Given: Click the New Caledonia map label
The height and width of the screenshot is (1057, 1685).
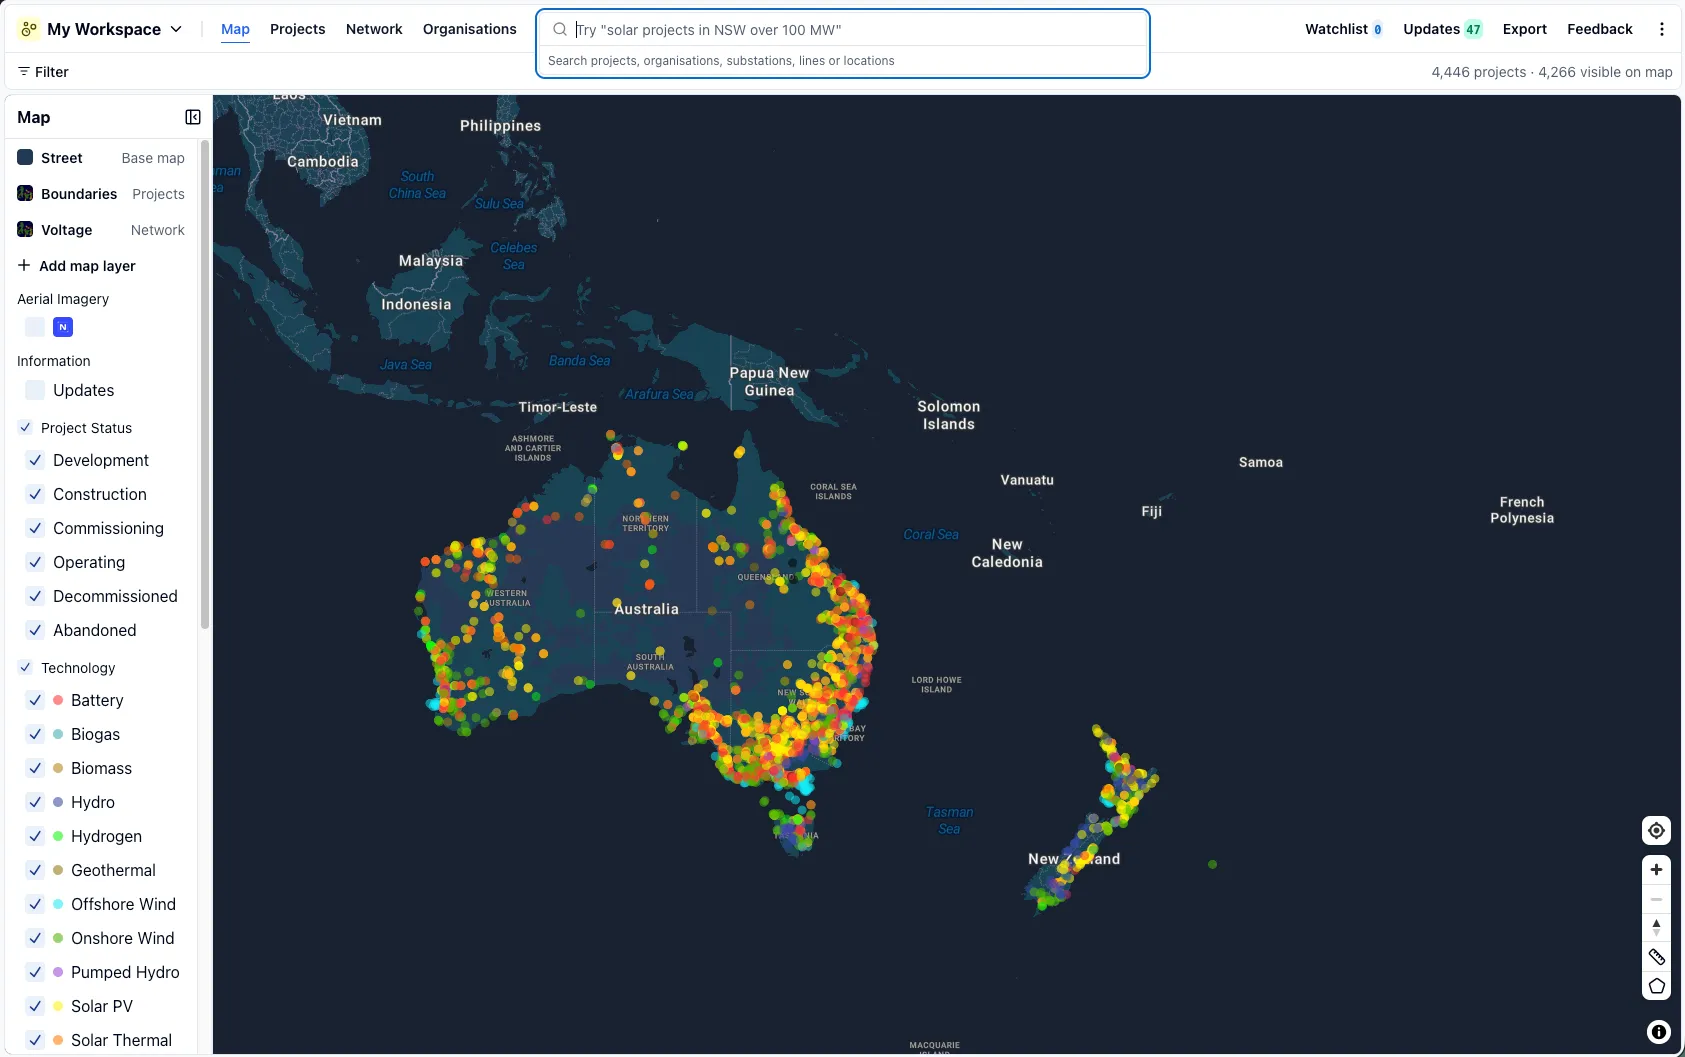Looking at the screenshot, I should [1006, 553].
